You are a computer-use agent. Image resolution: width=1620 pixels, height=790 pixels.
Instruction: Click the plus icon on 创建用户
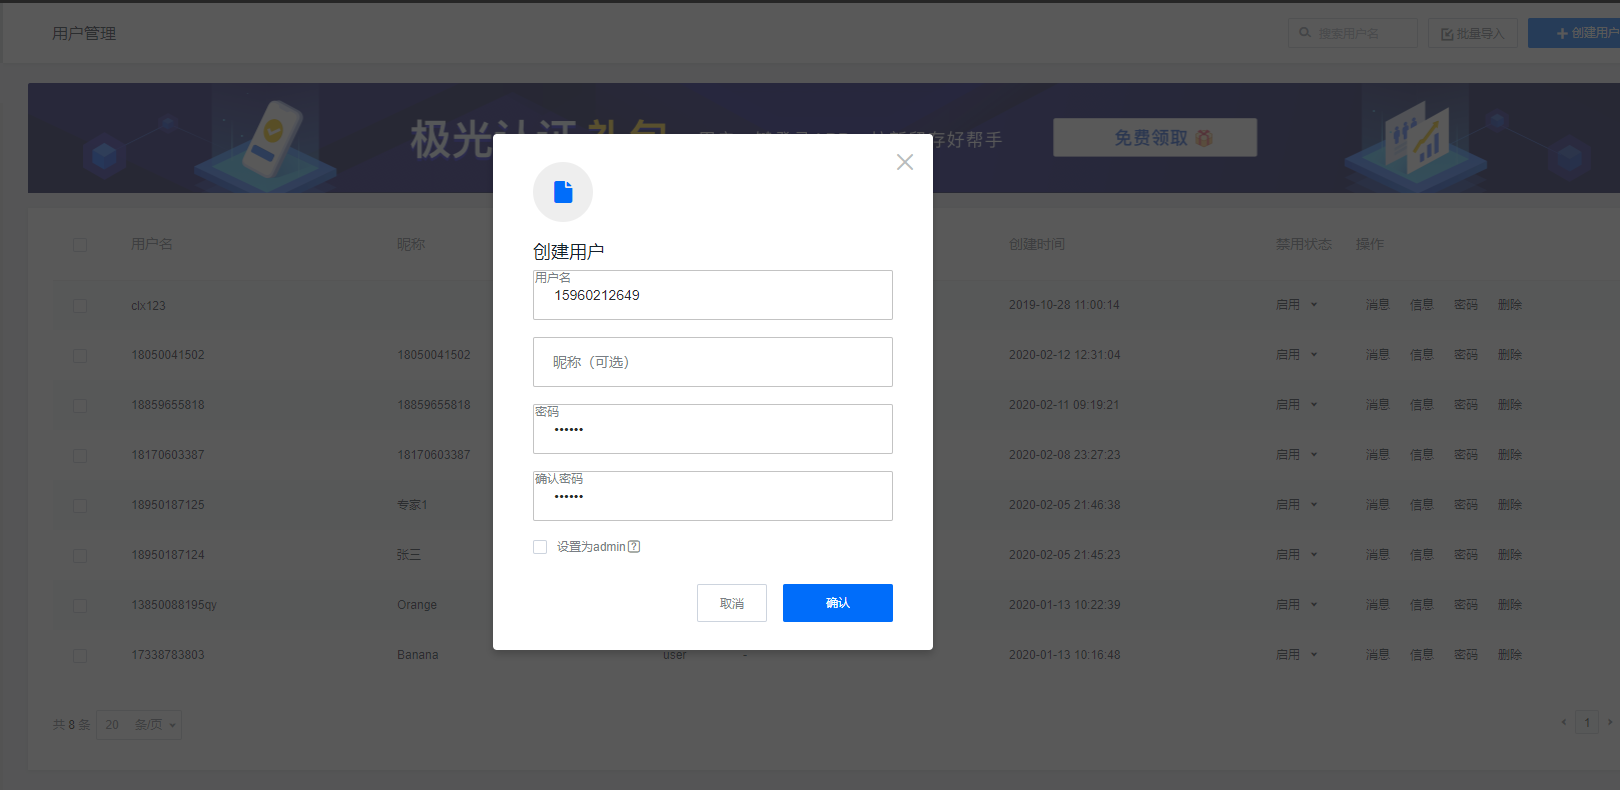pyautogui.click(x=1561, y=34)
